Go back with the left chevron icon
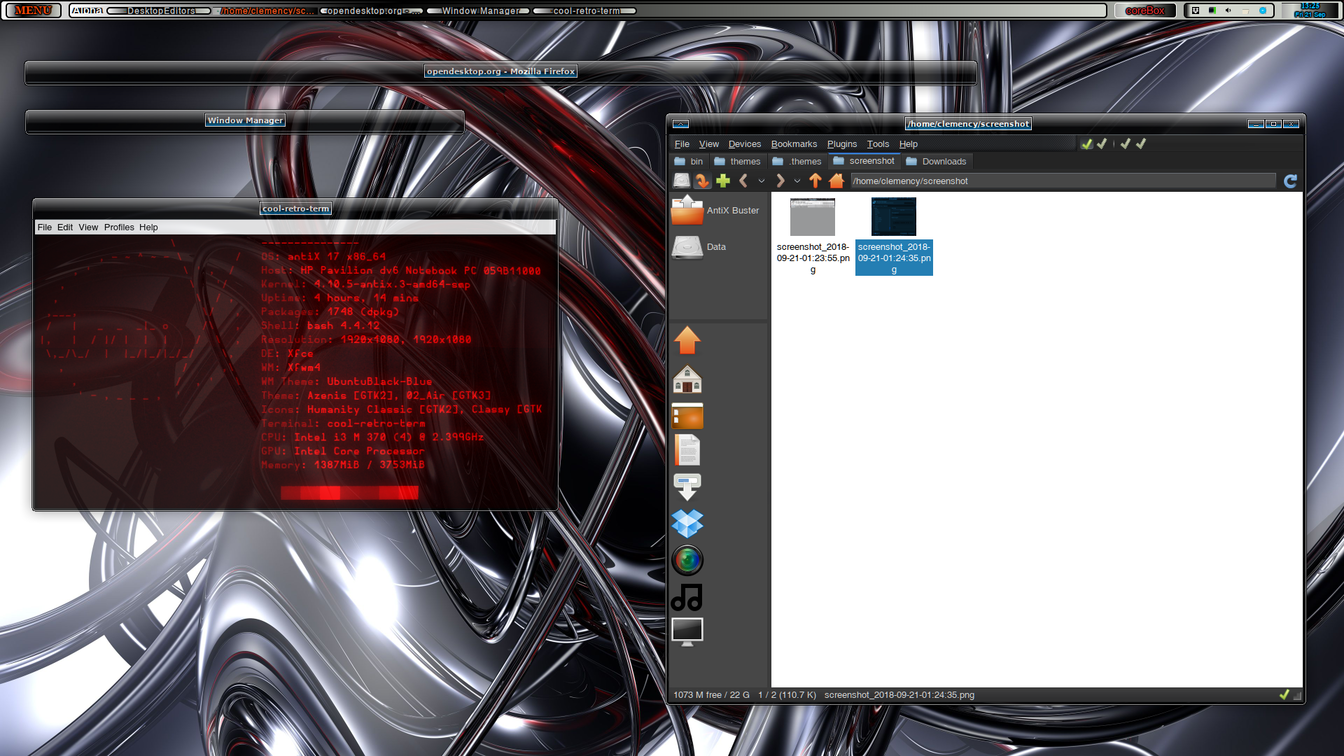 pos(743,181)
